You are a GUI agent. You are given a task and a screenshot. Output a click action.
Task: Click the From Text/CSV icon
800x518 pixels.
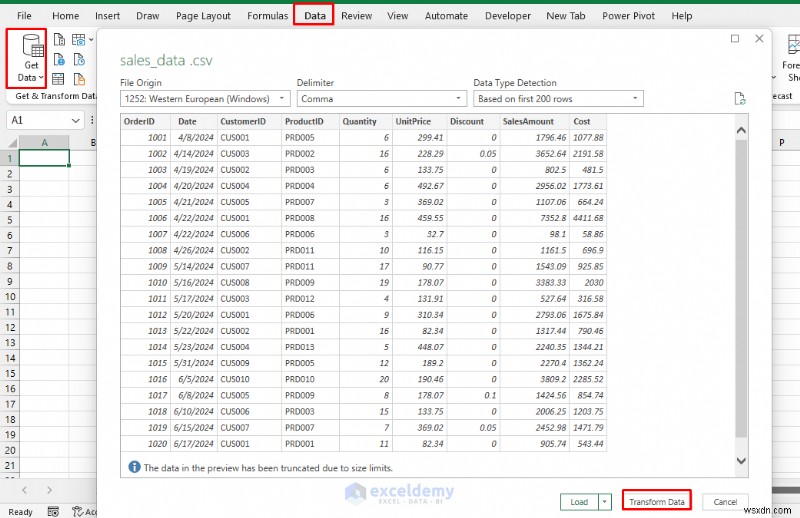pyautogui.click(x=59, y=40)
